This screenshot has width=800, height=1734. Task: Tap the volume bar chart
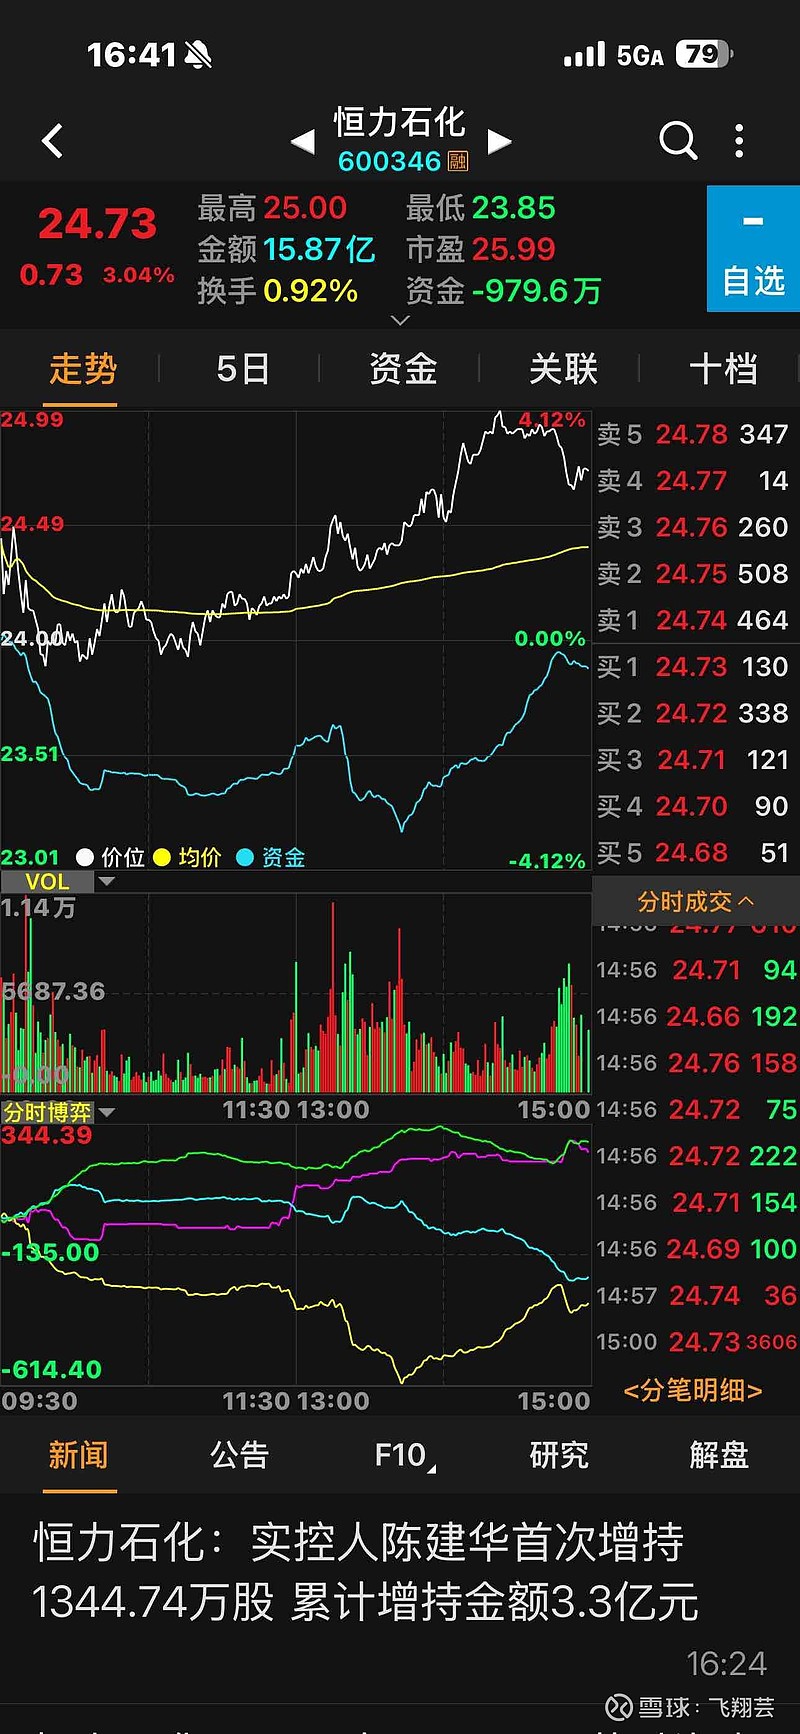(x=295, y=995)
